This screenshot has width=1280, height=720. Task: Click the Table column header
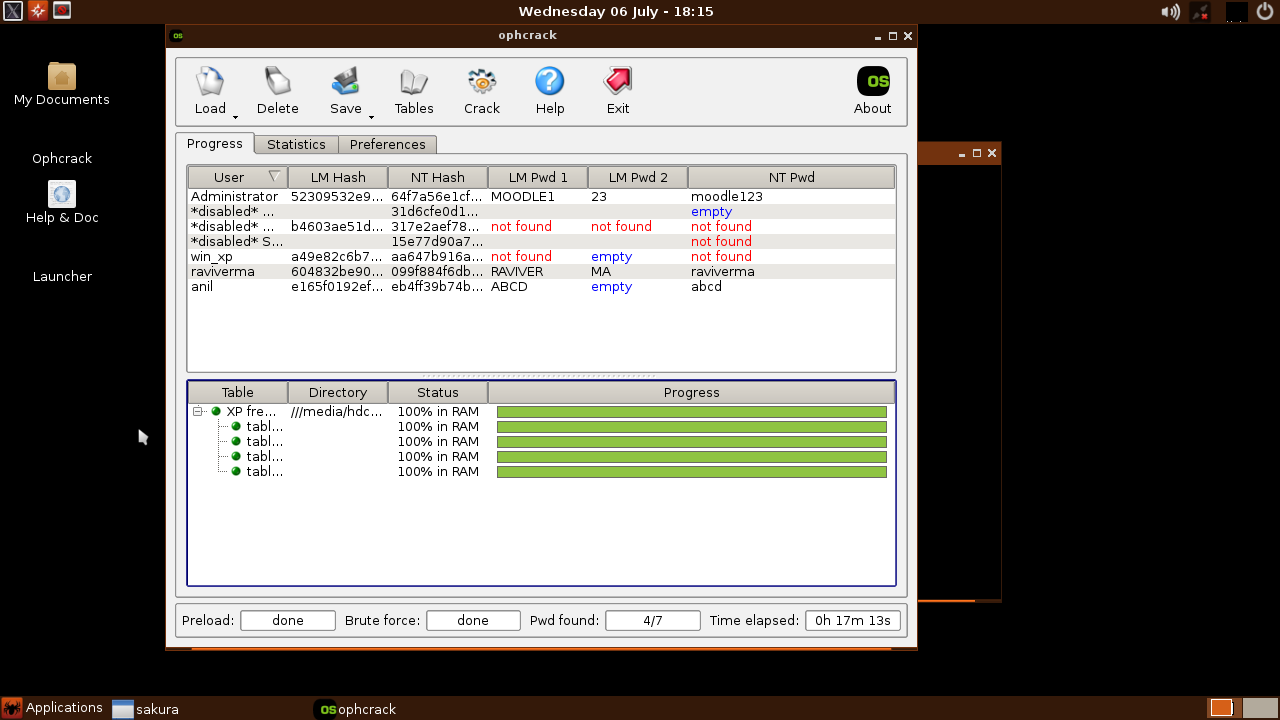pos(238,392)
